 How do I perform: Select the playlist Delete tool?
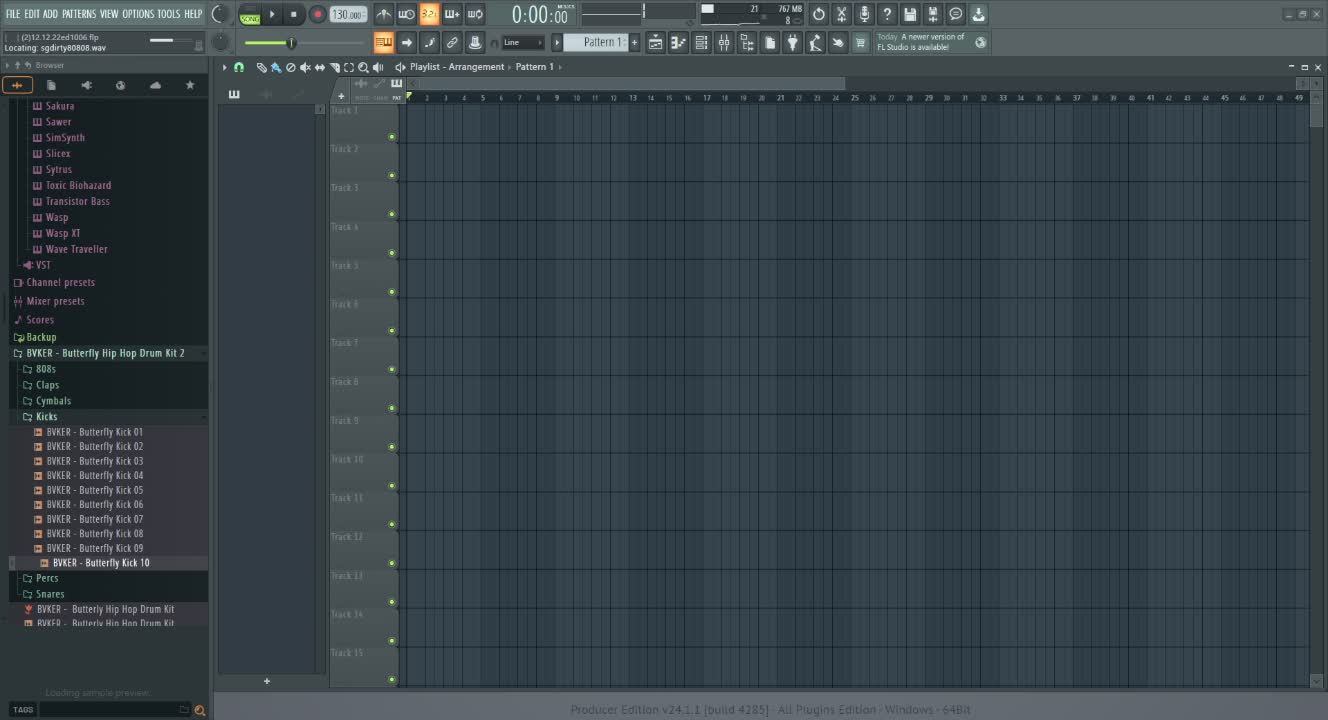[x=290, y=67]
